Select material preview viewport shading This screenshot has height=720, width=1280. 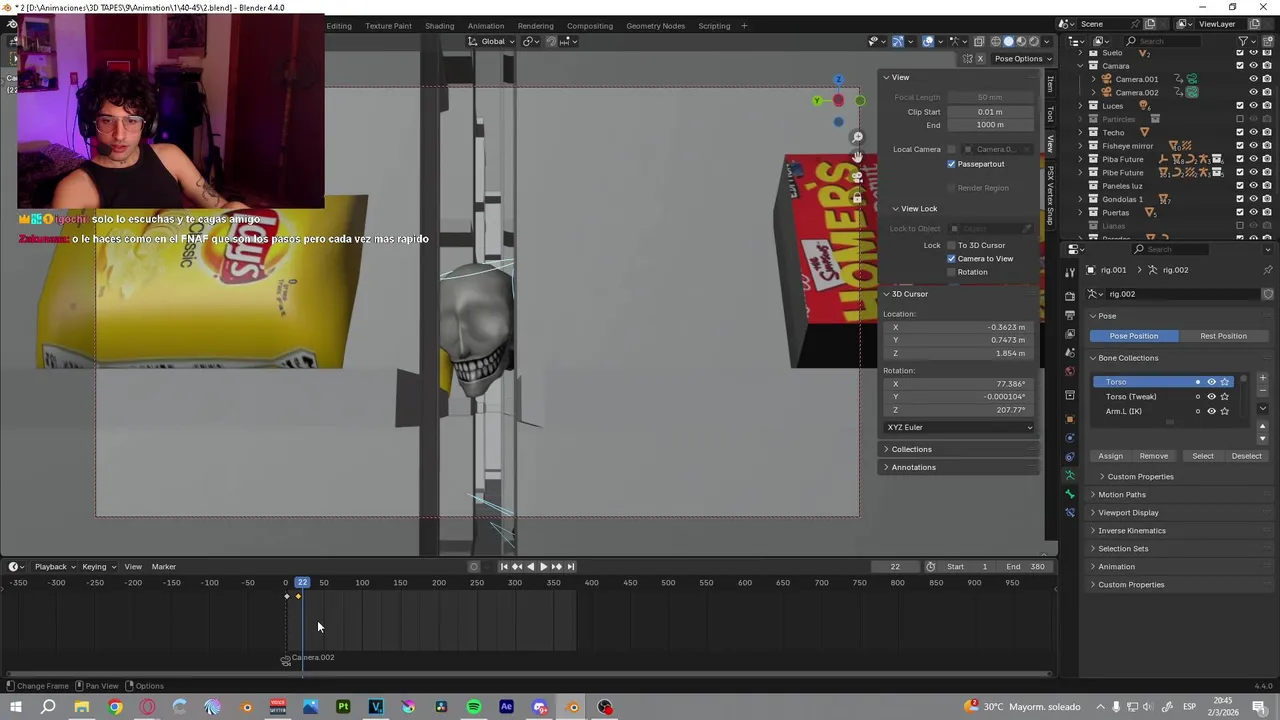pyautogui.click(x=1021, y=41)
